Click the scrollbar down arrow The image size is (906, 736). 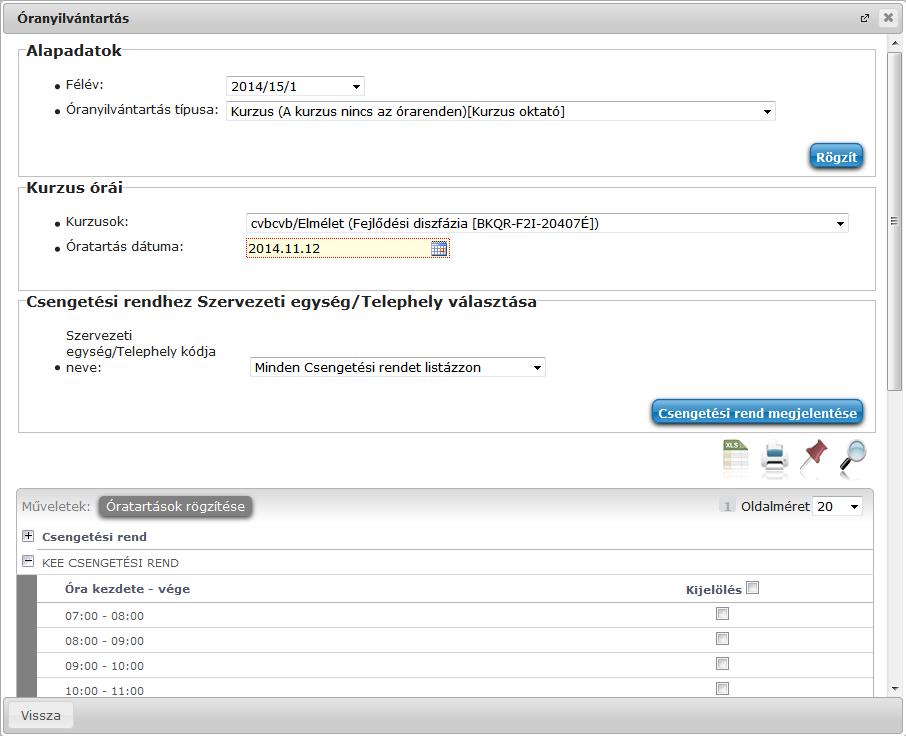pyautogui.click(x=894, y=689)
